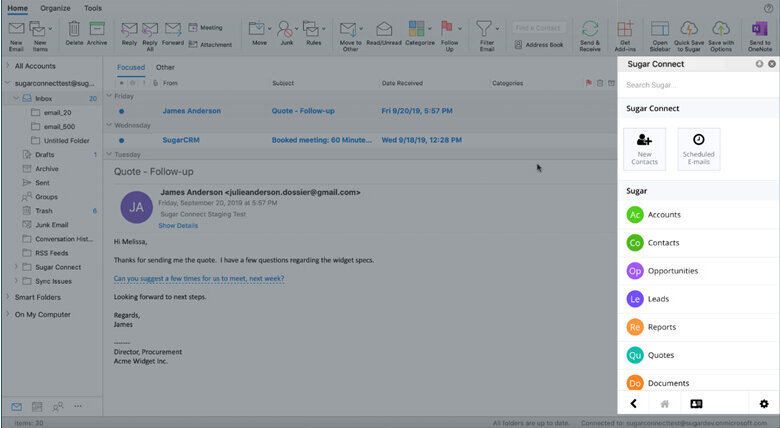Click the Show Details link

178,226
